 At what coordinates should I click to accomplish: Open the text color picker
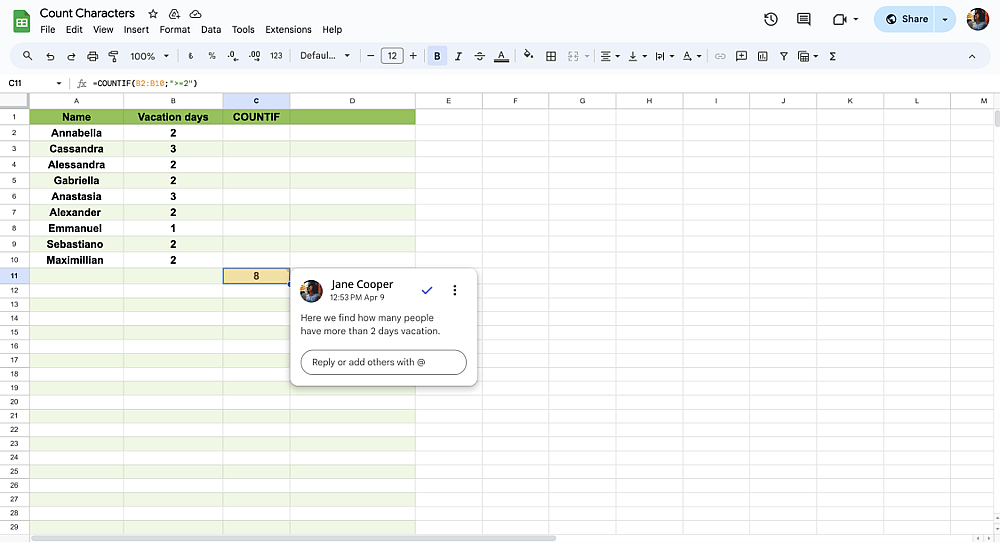(501, 56)
